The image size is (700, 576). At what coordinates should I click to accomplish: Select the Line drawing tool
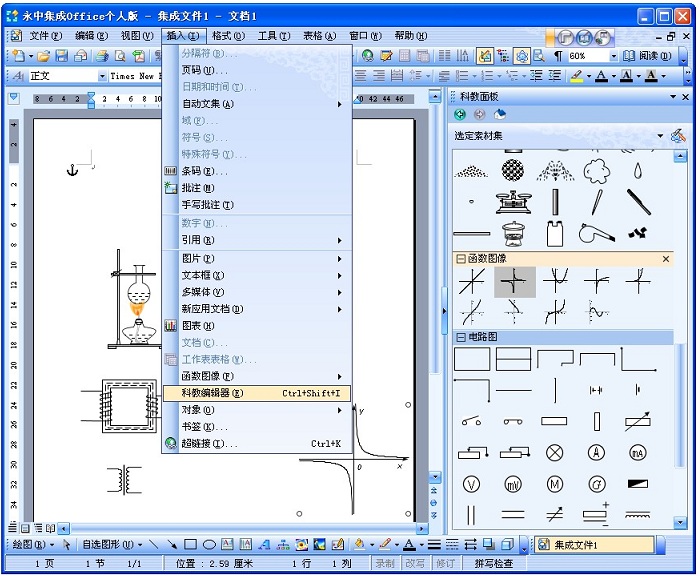pos(154,544)
